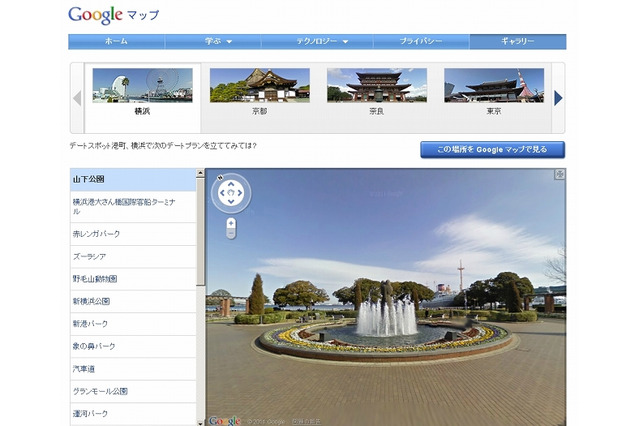This screenshot has width=640, height=426.
Task: Click the carousel next arrow
Action: (558, 98)
